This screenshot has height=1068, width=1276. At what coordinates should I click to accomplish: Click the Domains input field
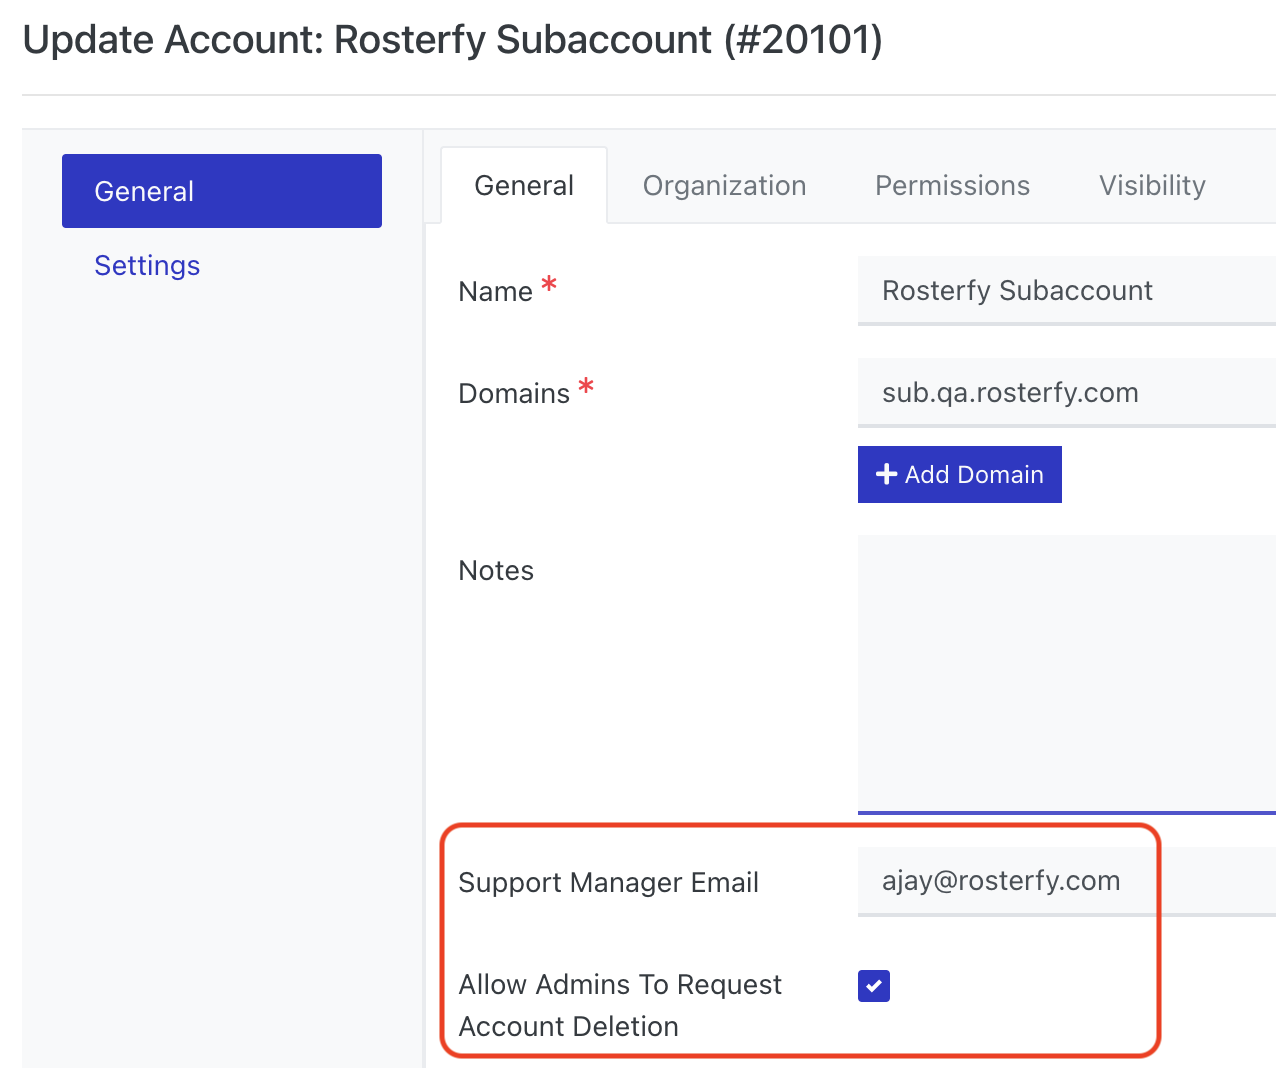[1067, 393]
